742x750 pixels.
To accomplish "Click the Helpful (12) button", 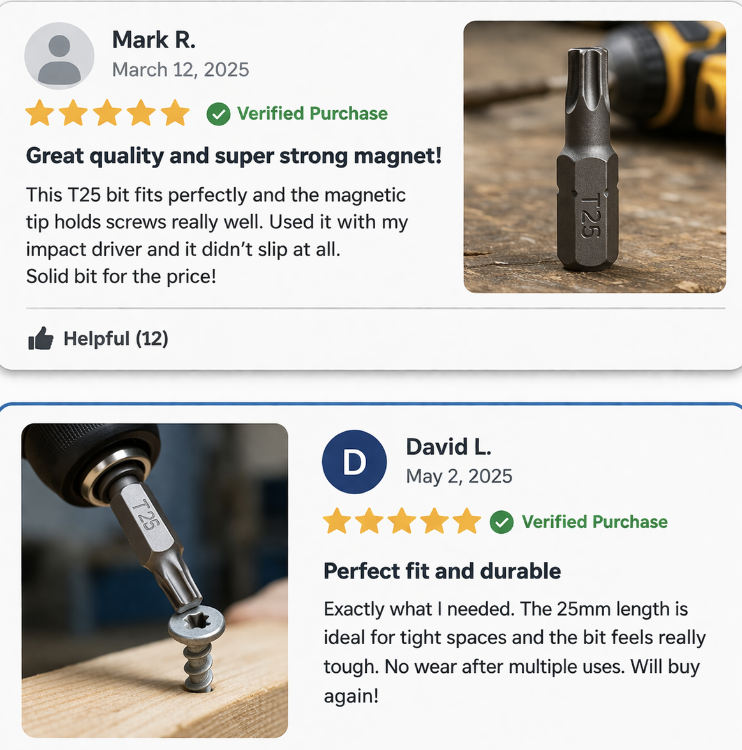I will 98,339.
